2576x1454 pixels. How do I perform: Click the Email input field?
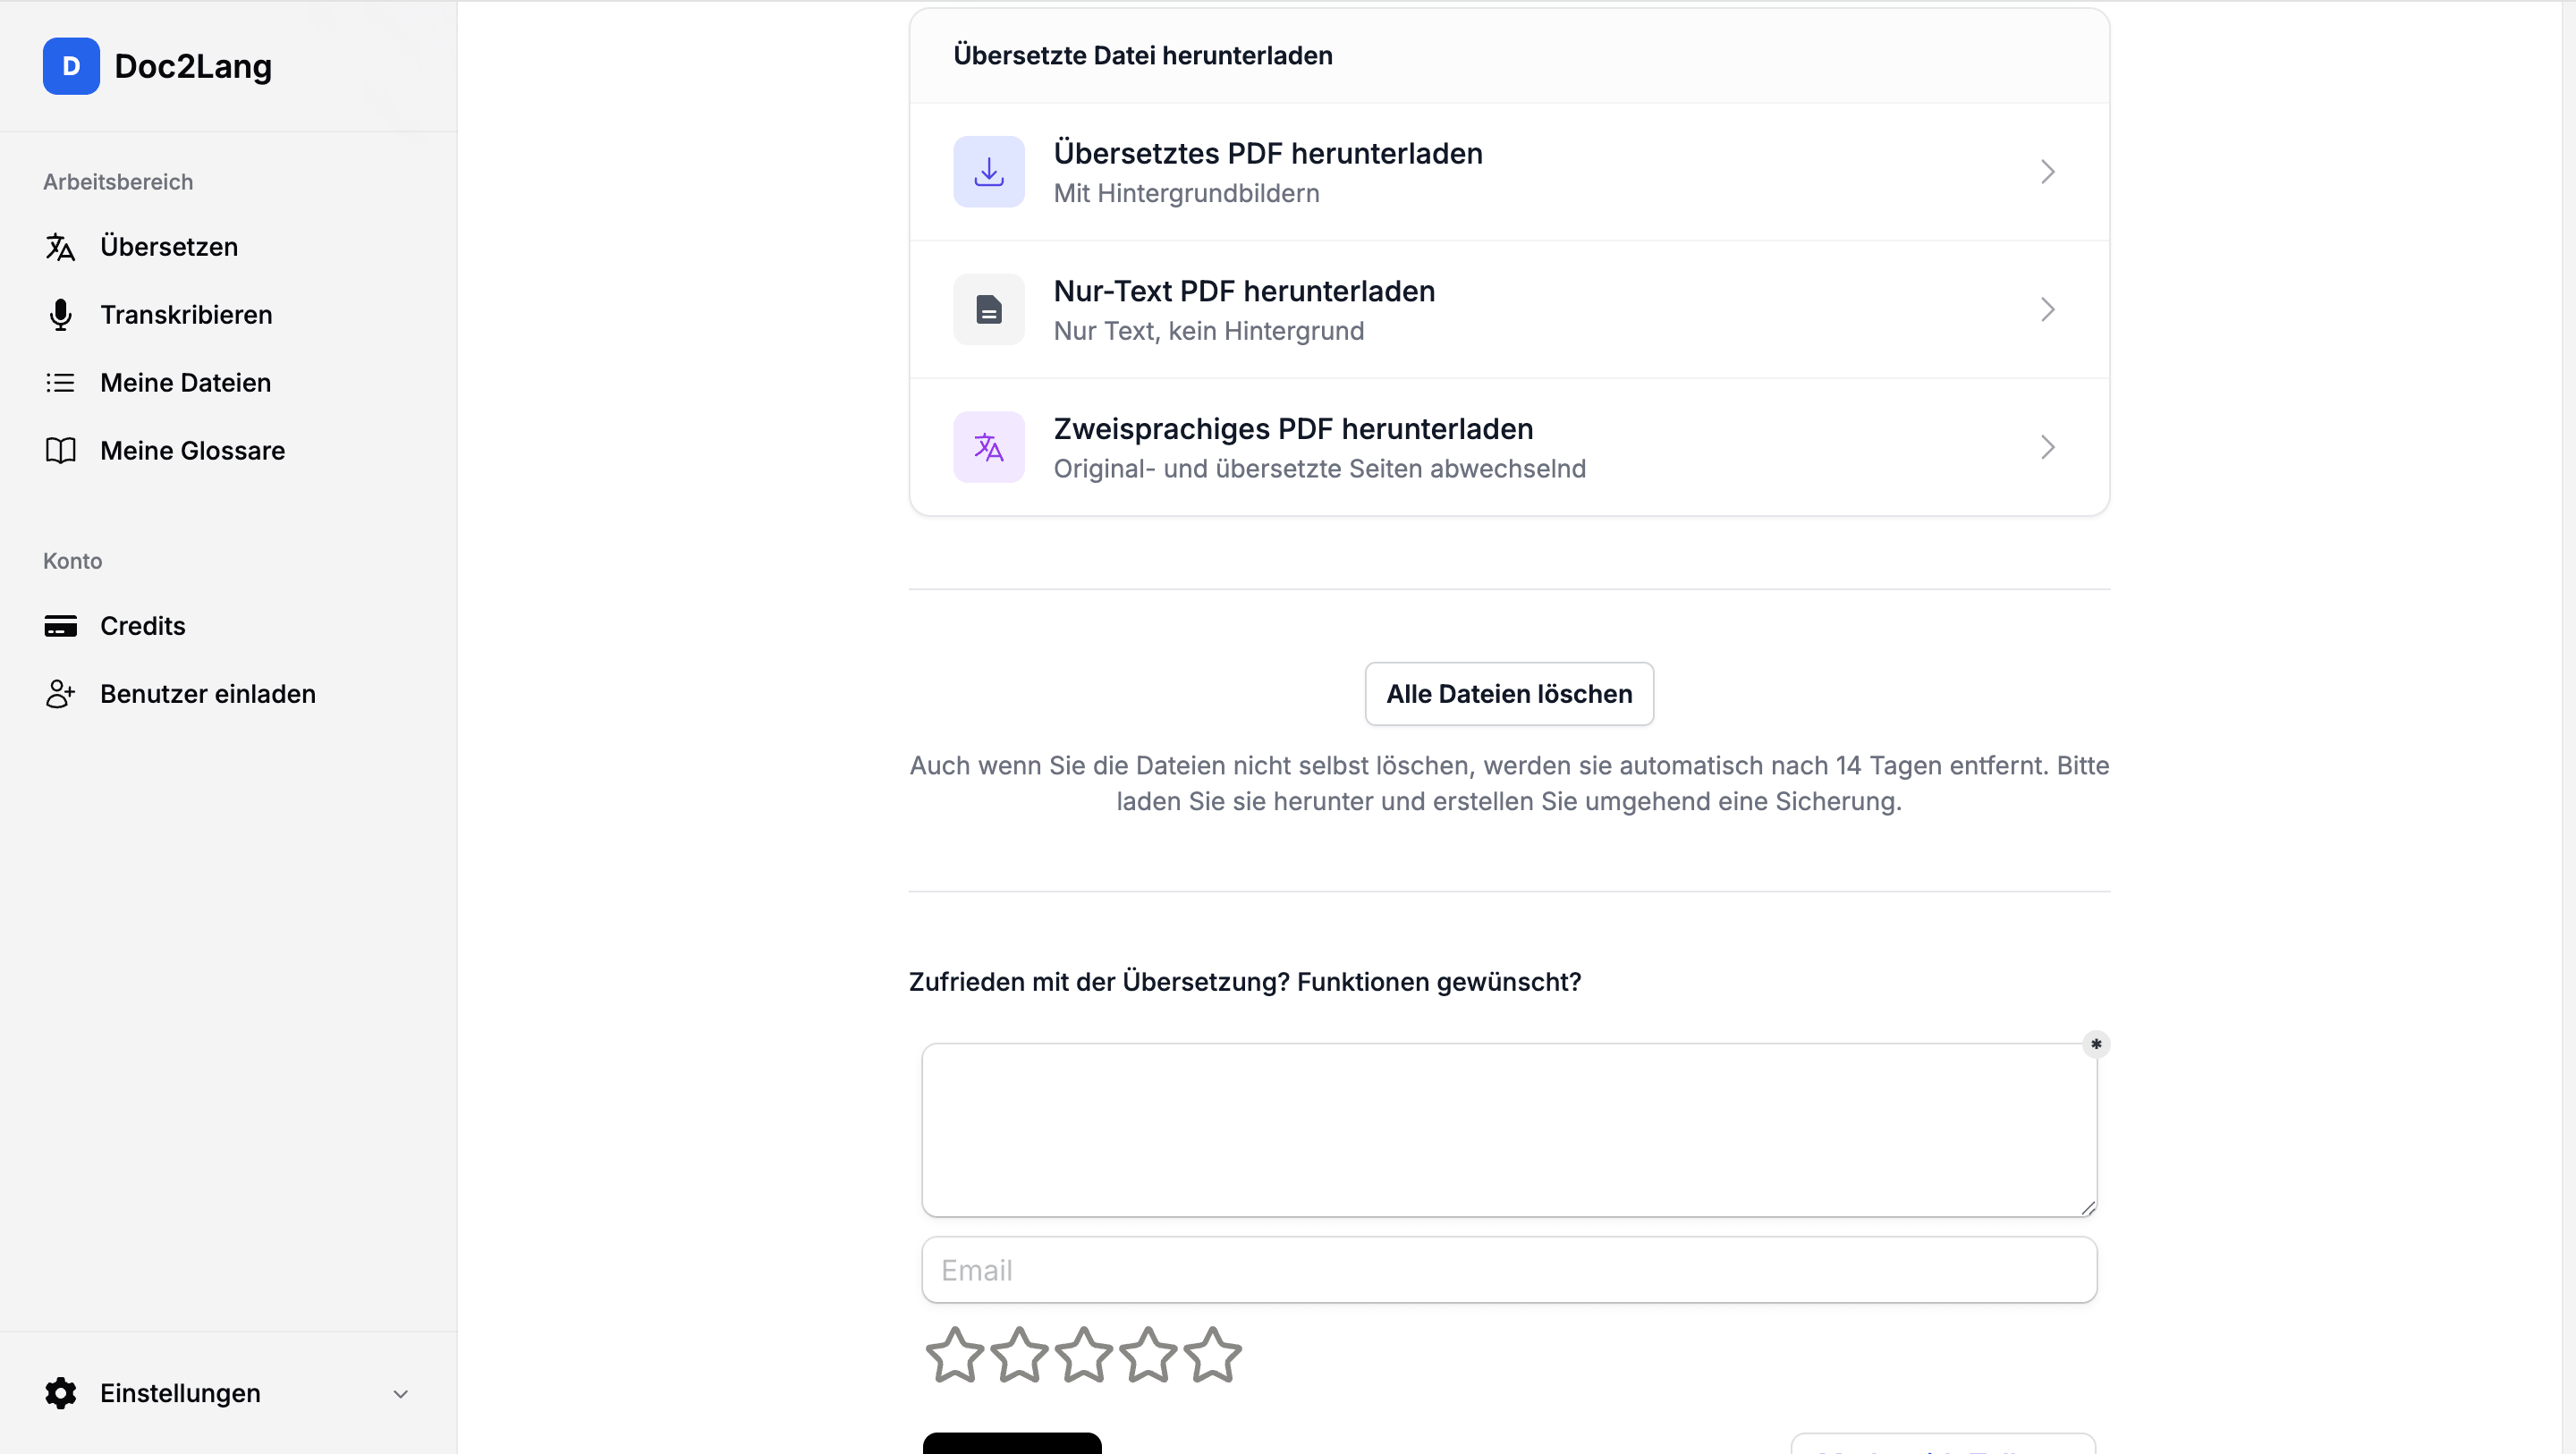[x=1509, y=1270]
